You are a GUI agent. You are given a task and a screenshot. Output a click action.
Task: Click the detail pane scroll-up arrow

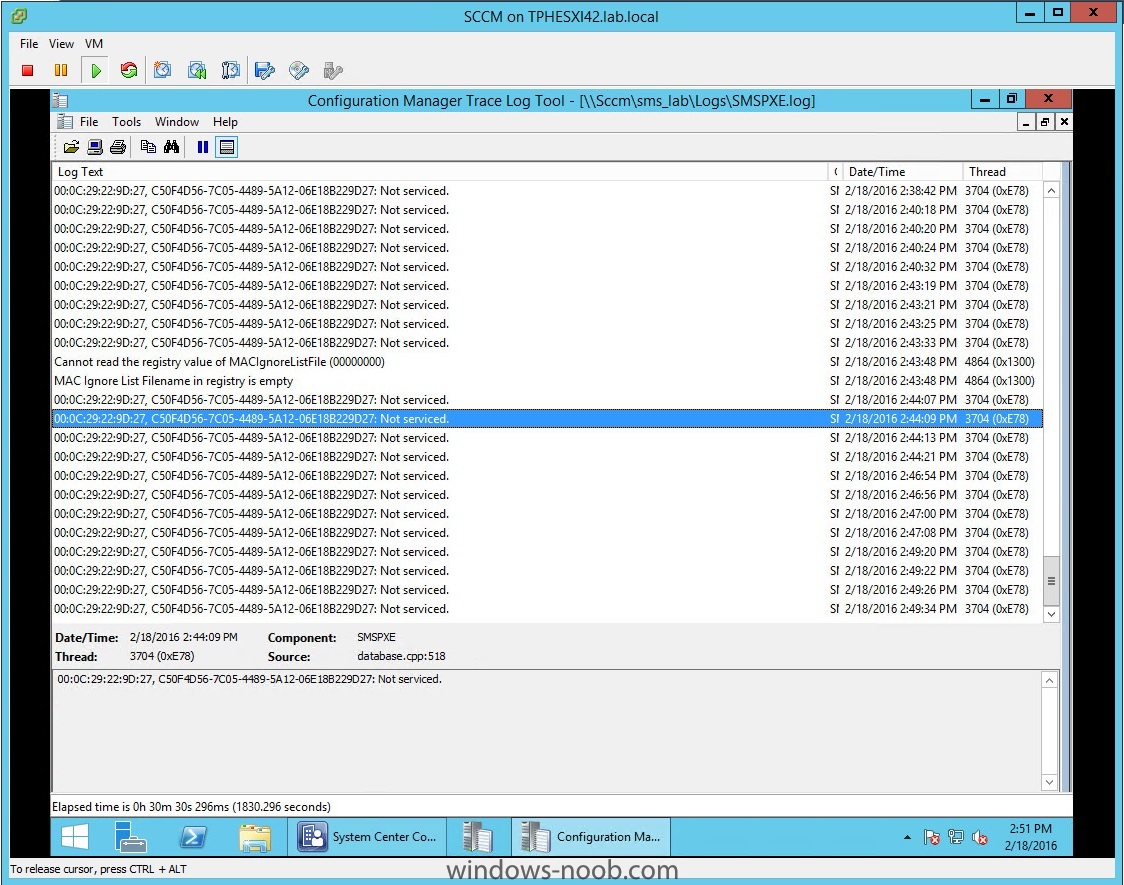click(1049, 681)
